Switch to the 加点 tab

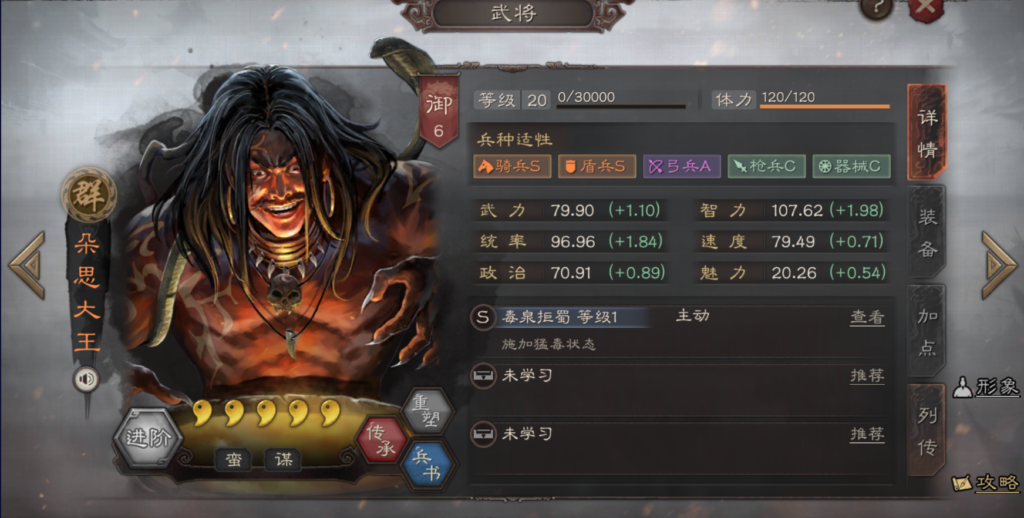pos(927,331)
